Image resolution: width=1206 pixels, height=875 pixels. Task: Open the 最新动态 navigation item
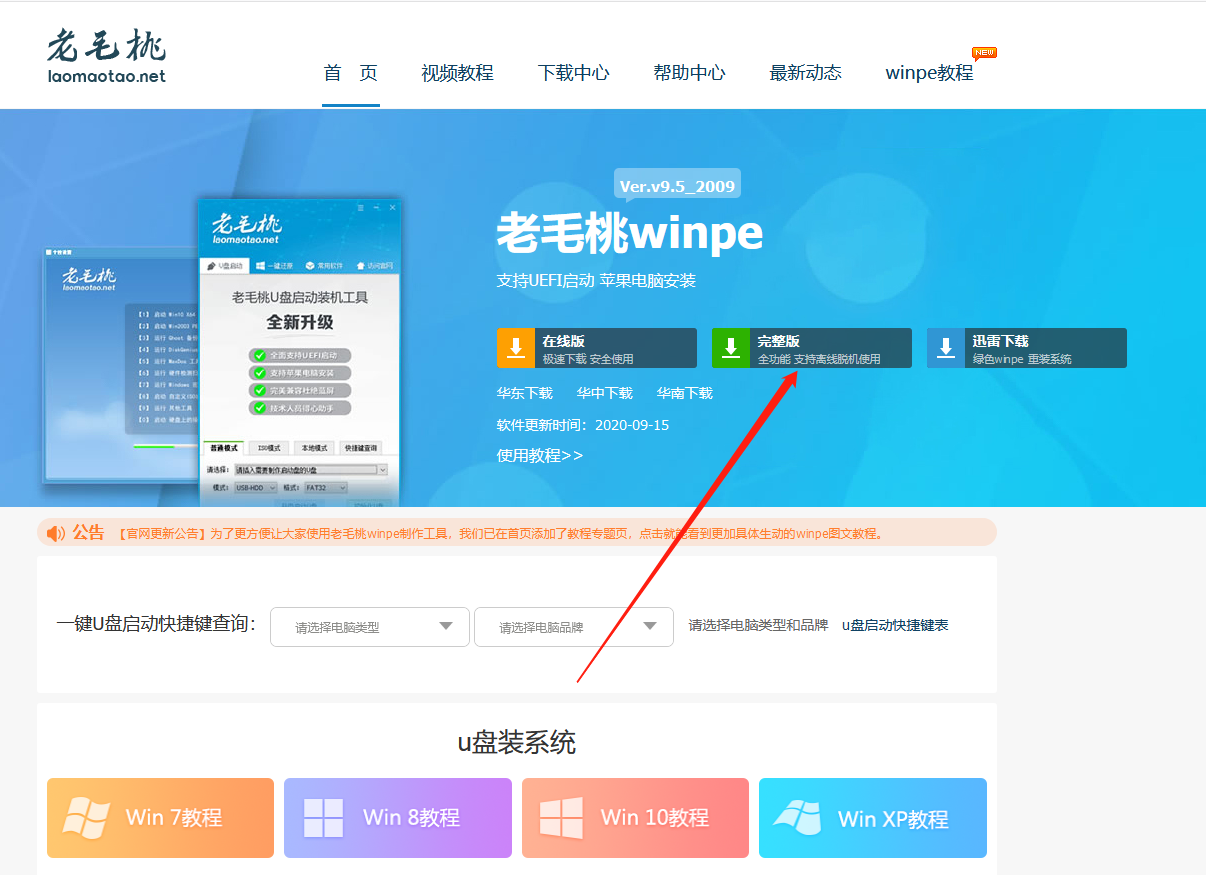805,73
